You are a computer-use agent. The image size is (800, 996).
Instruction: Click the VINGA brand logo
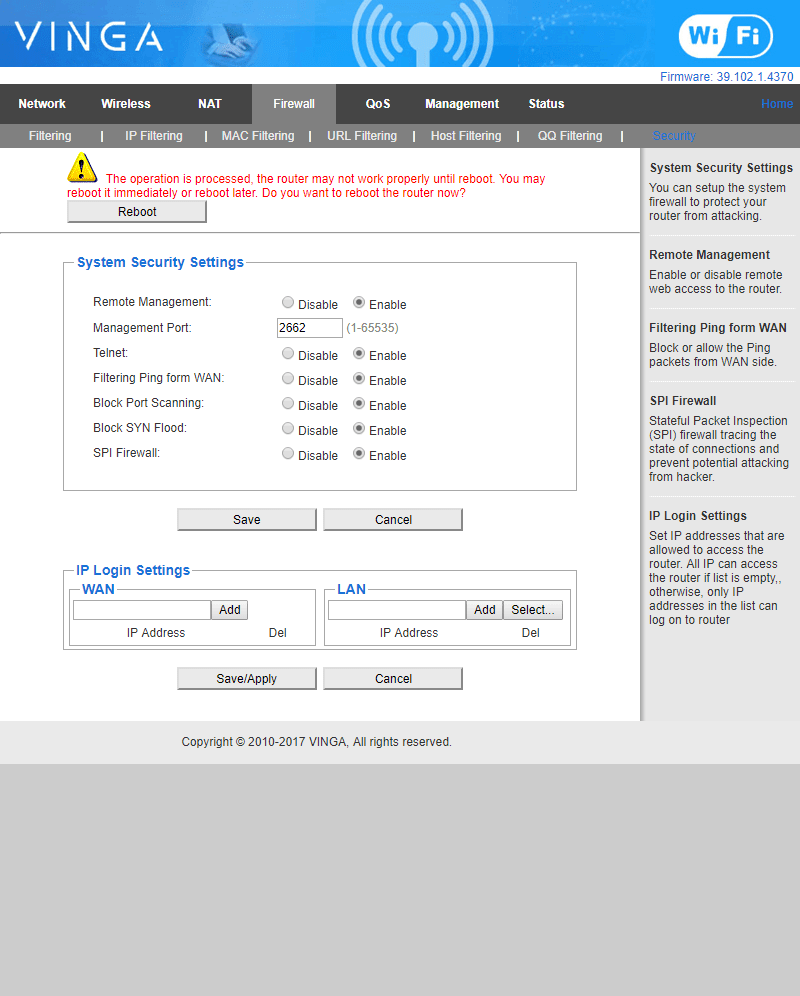pos(89,38)
